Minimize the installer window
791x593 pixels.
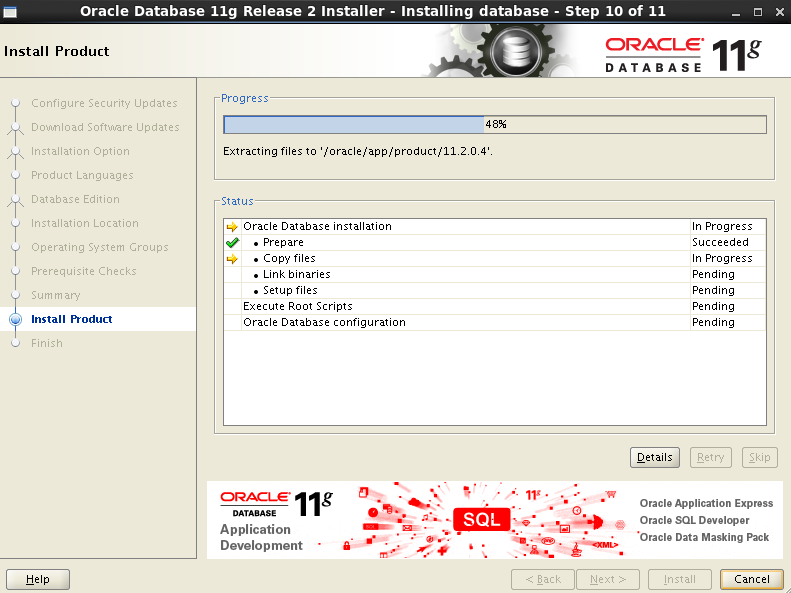[738, 13]
